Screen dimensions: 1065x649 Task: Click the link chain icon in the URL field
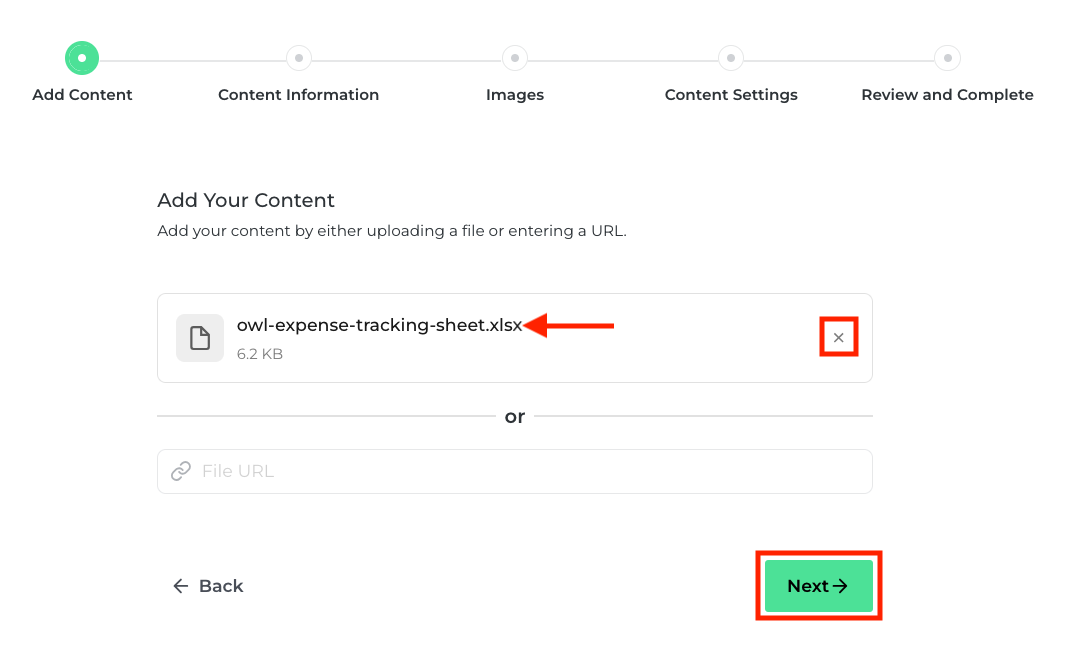pyautogui.click(x=181, y=471)
